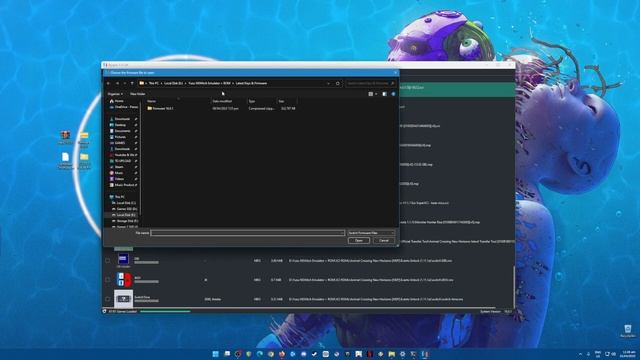
Task: Refresh the file dialog folder view
Action: [338, 83]
